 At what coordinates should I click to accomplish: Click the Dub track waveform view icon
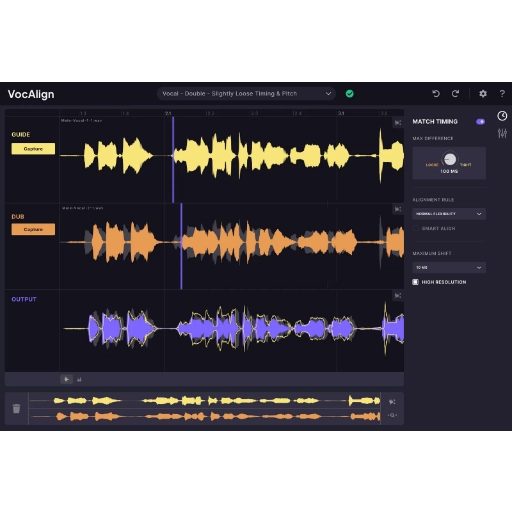[398, 209]
